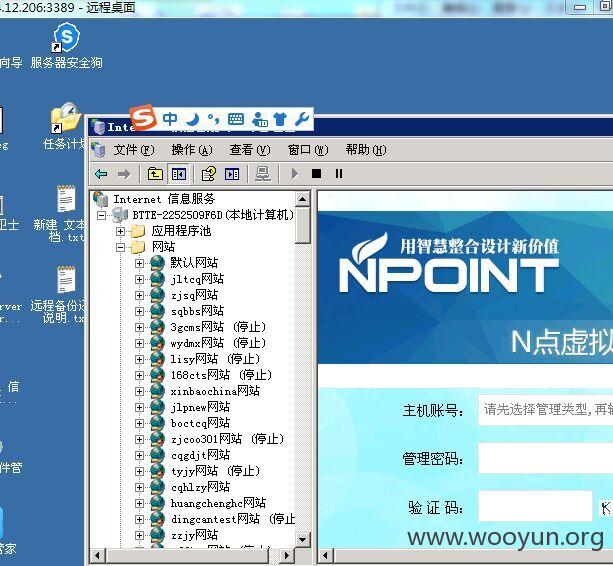Open the 帮助(H) menu
Viewport: 613px width, 566px height.
366,150
